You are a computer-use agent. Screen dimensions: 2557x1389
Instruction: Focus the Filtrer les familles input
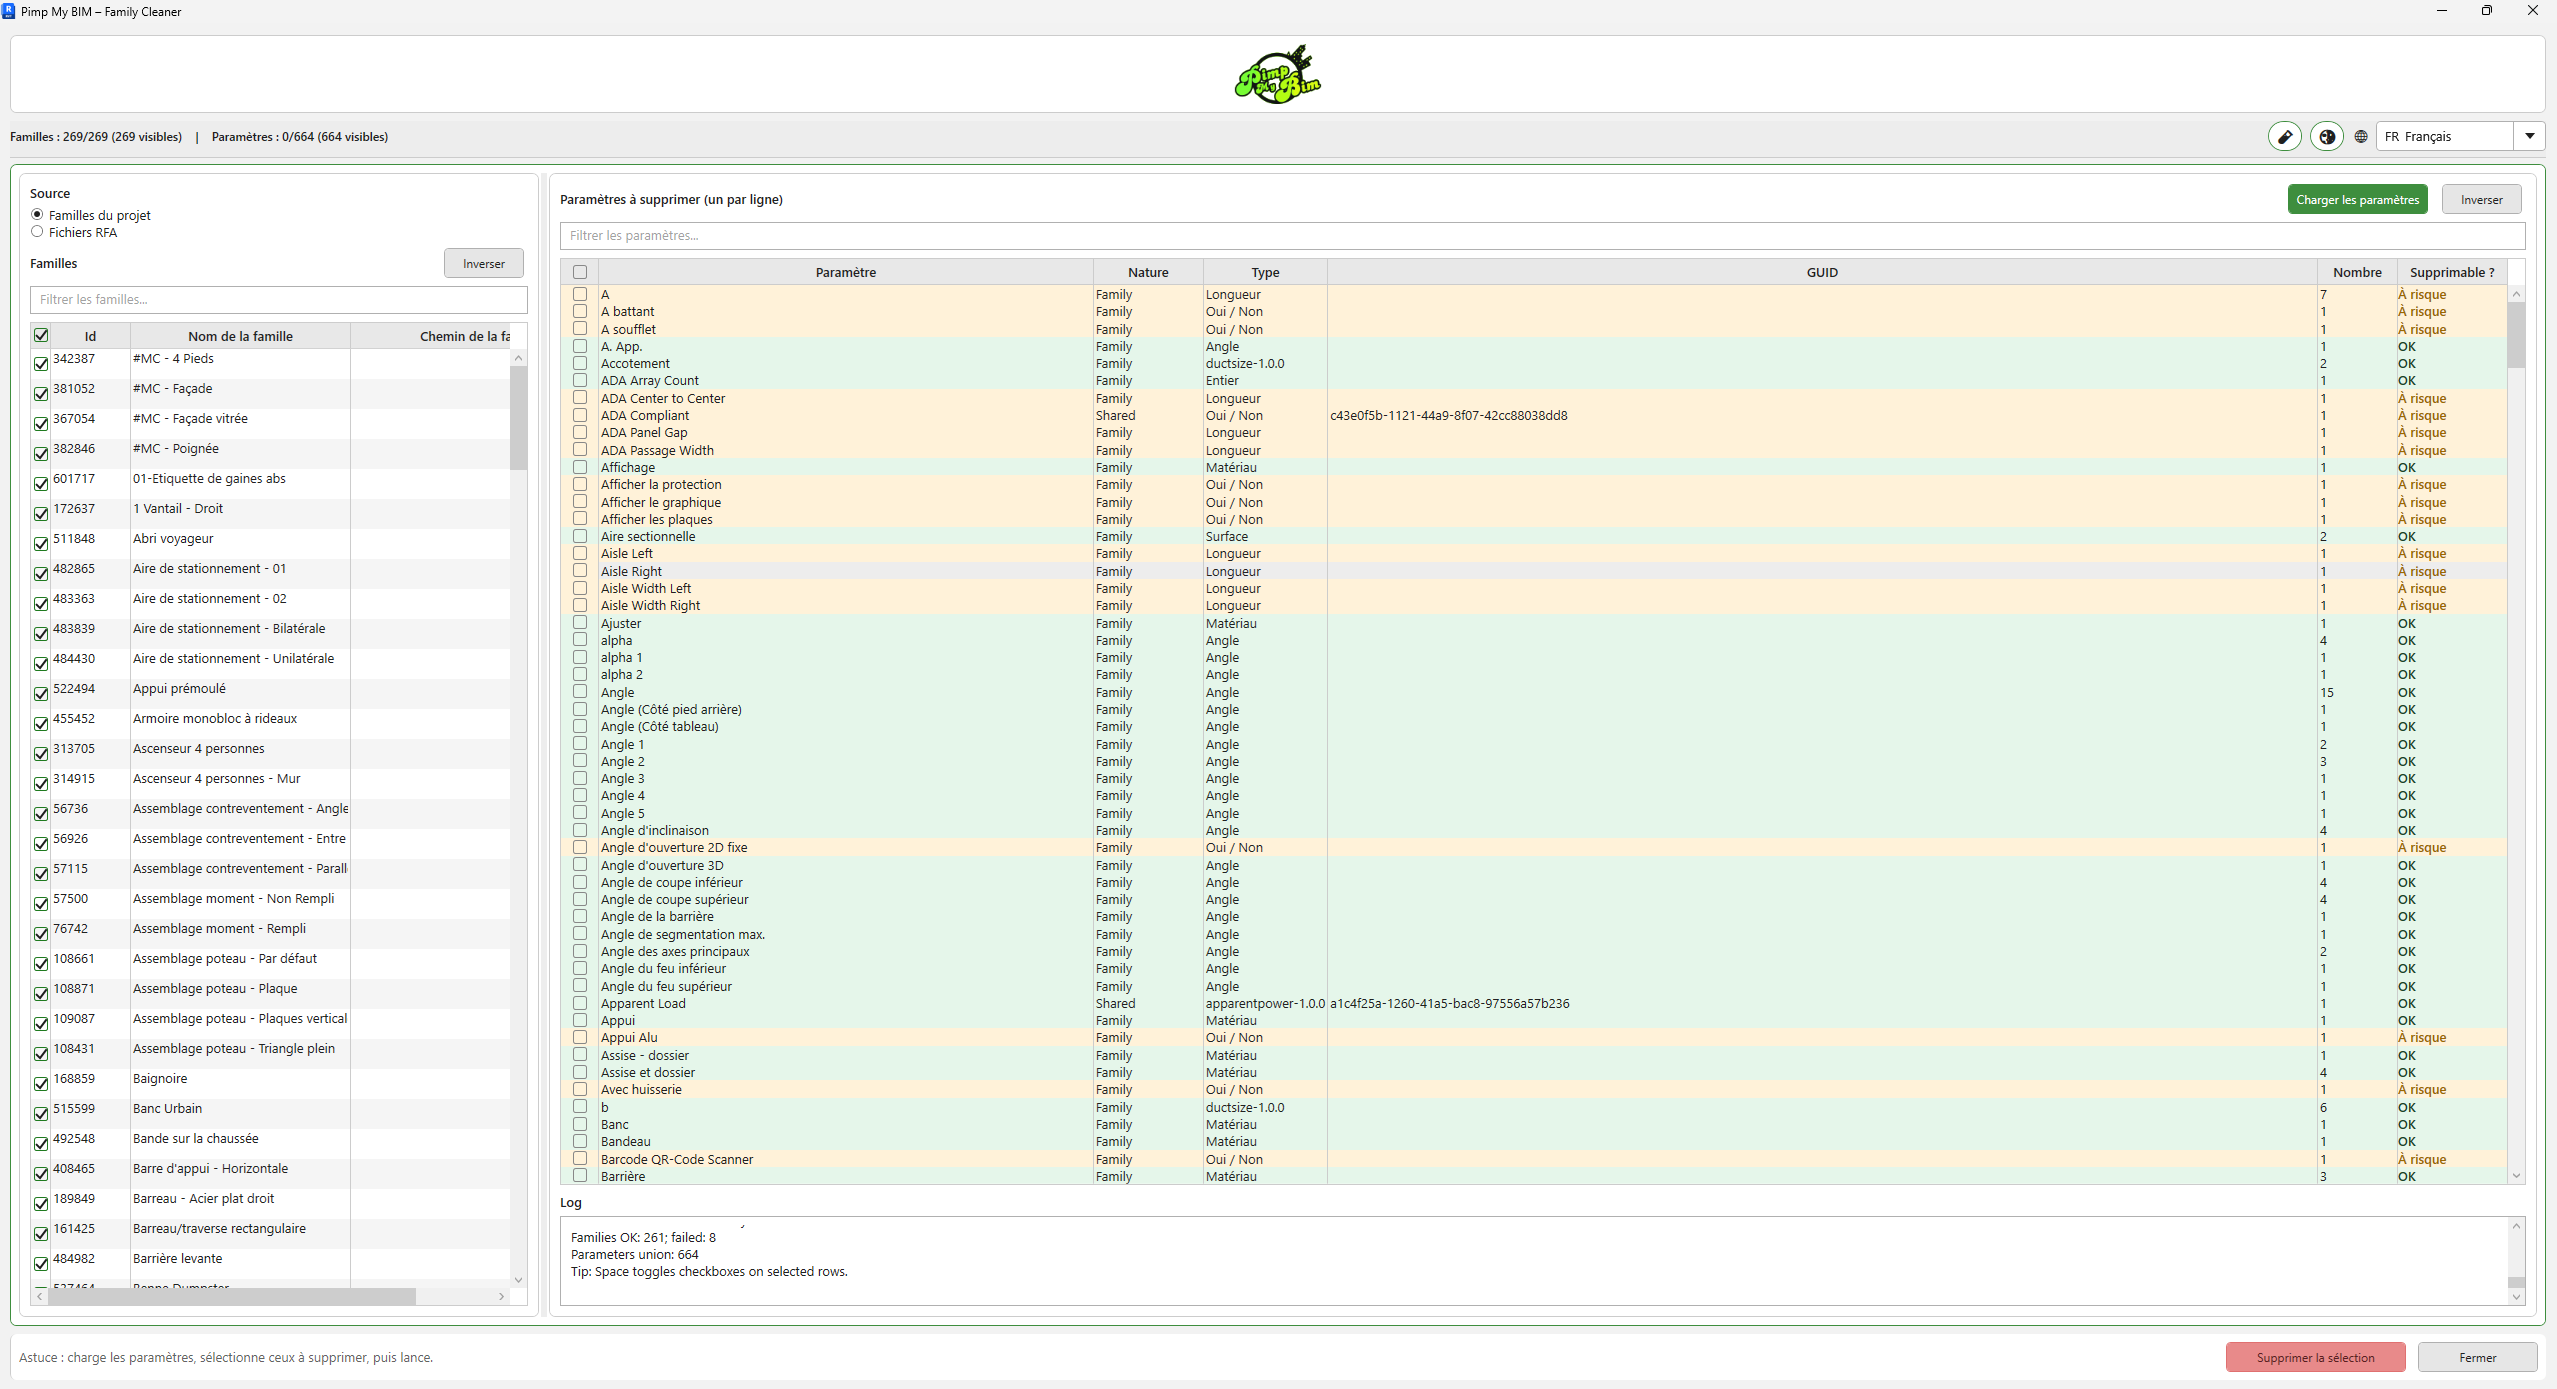click(278, 299)
